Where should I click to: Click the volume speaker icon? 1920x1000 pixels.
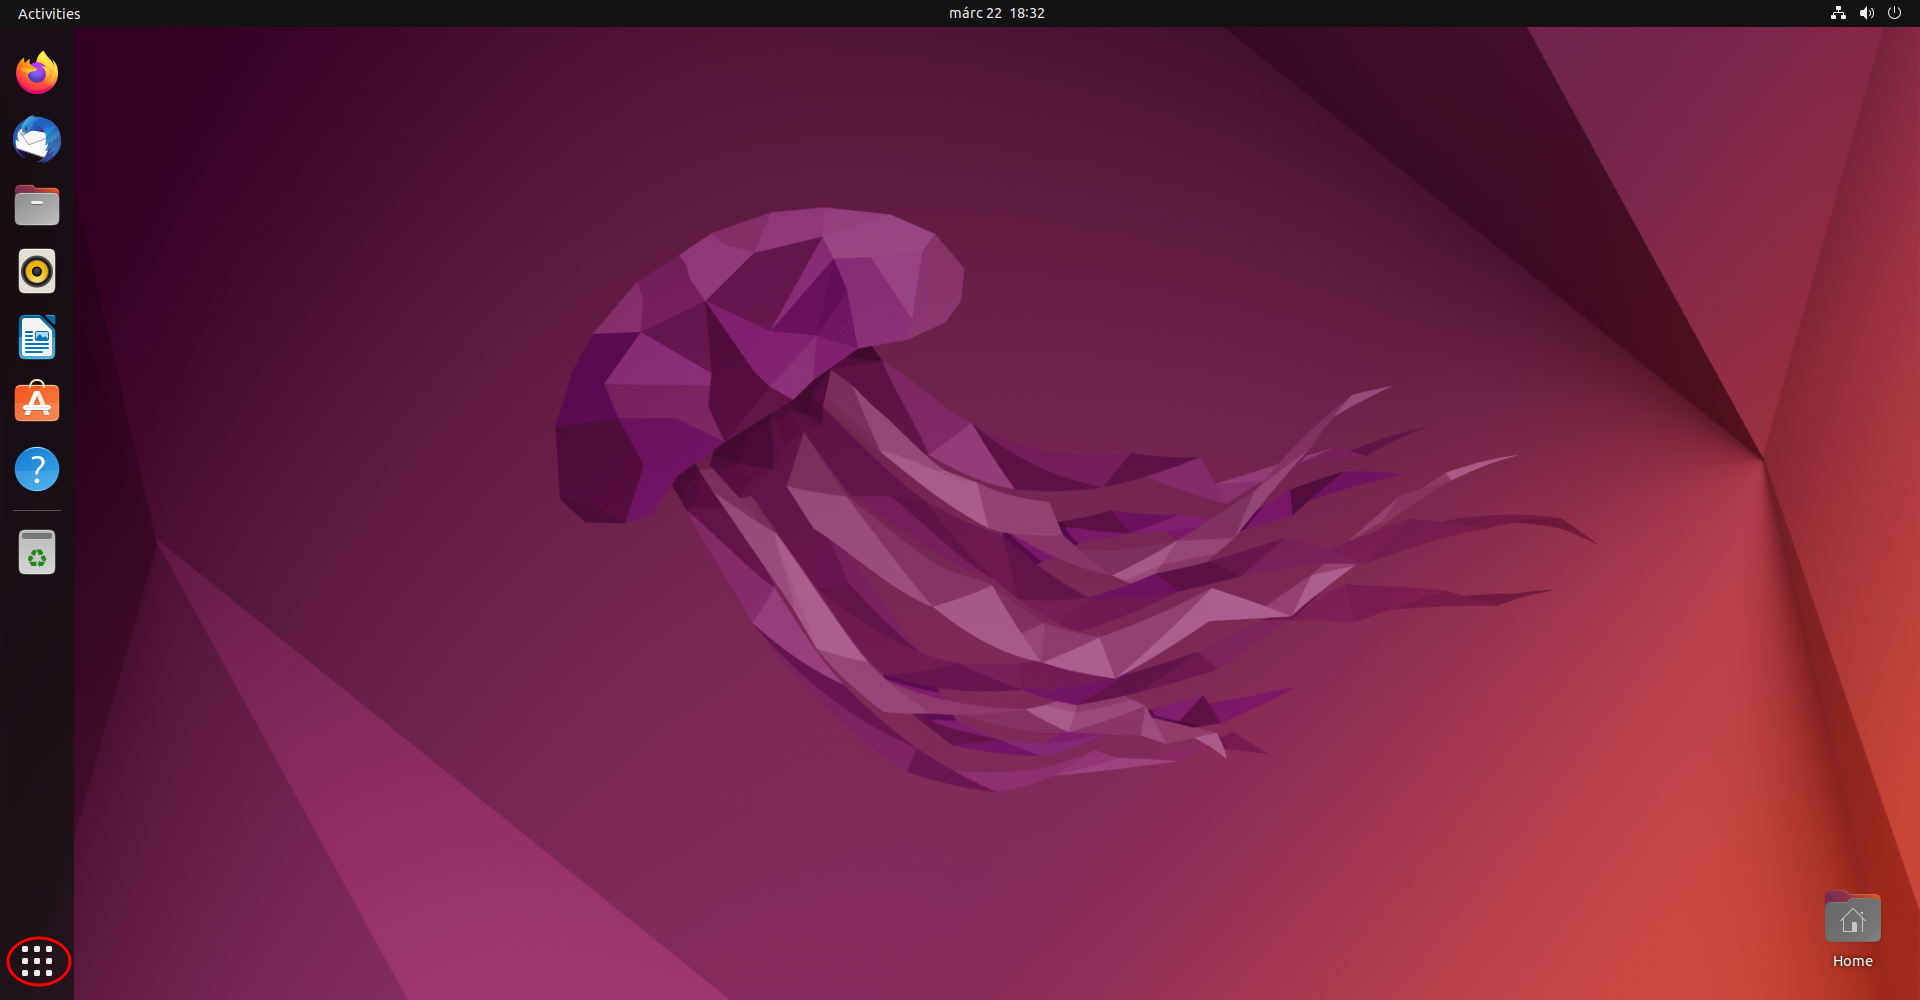coord(1866,13)
